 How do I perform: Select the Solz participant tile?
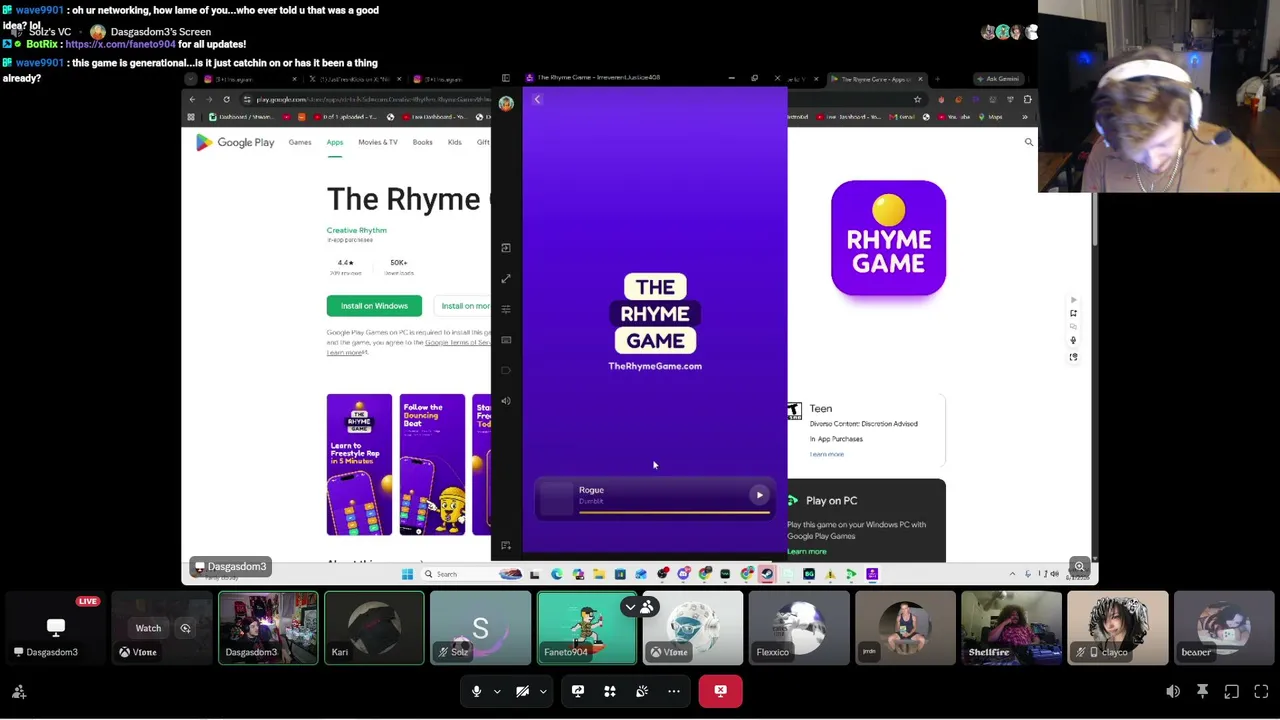(480, 628)
